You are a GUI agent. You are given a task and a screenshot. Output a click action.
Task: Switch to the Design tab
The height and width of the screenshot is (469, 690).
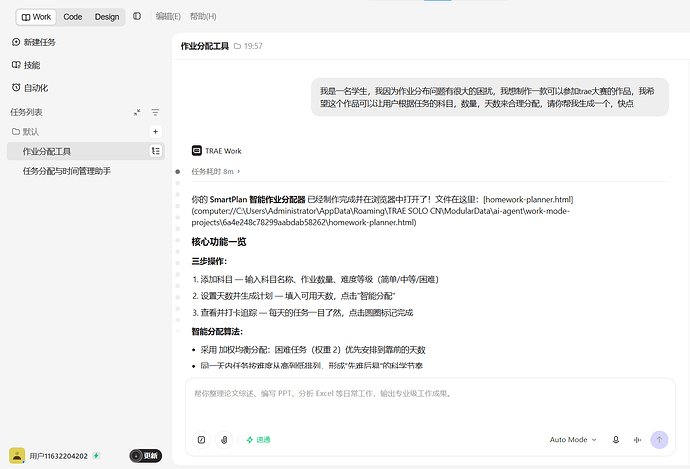[x=107, y=17]
